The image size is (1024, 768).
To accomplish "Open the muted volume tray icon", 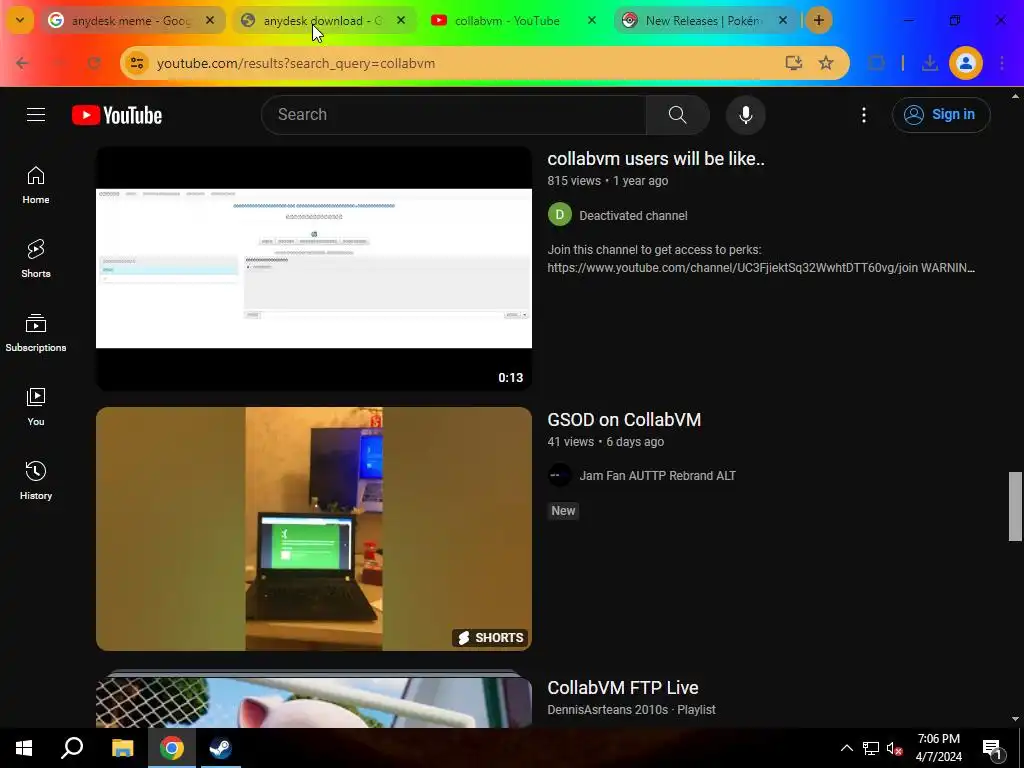I will (895, 748).
